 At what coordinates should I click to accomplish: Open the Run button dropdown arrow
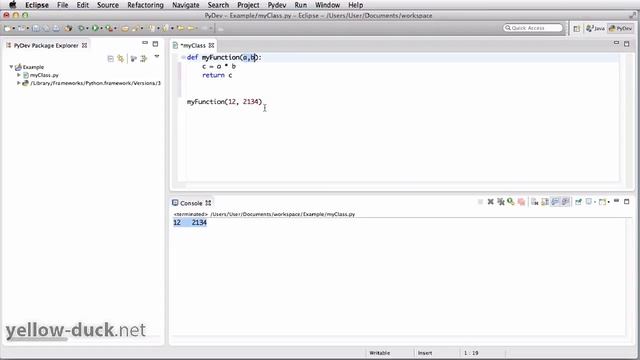point(102,28)
